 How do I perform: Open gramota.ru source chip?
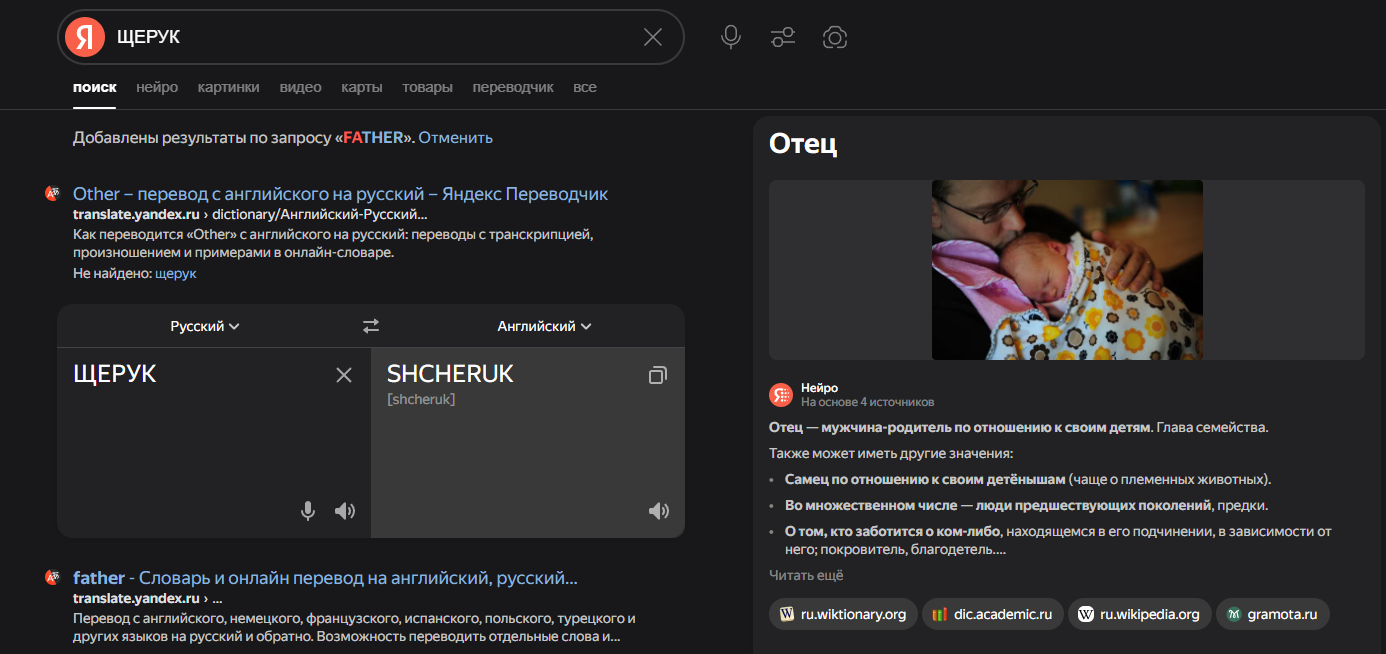pyautogui.click(x=1273, y=614)
